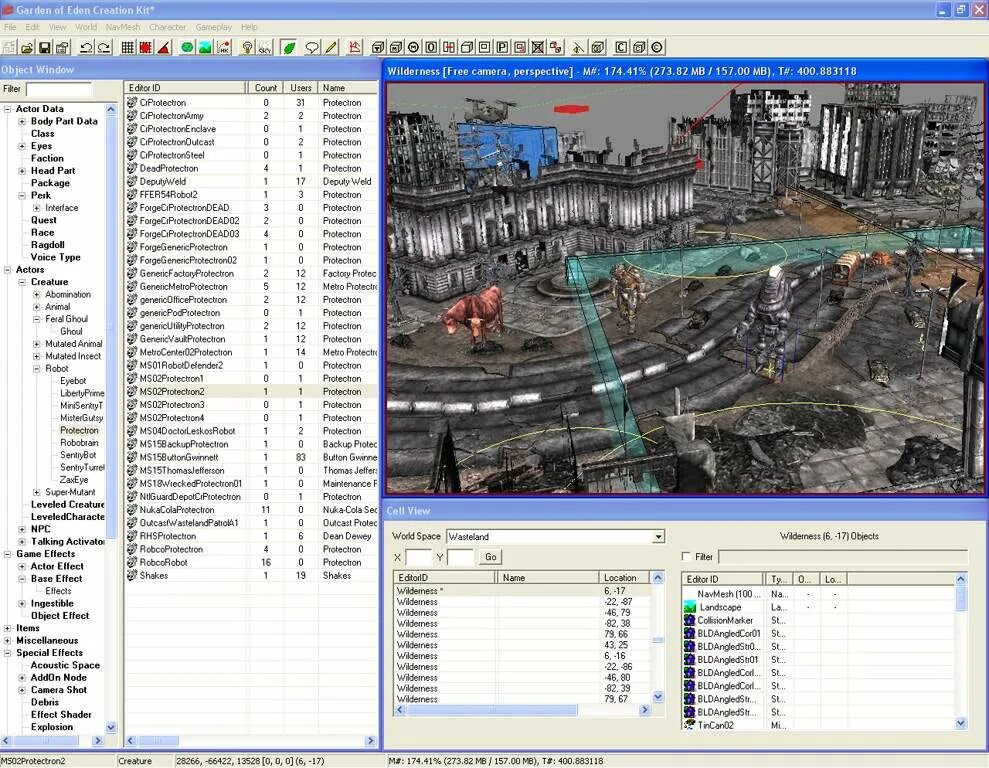Screen dimensions: 989x768
Task: Click the red triangle toolbar icon
Action: click(164, 47)
